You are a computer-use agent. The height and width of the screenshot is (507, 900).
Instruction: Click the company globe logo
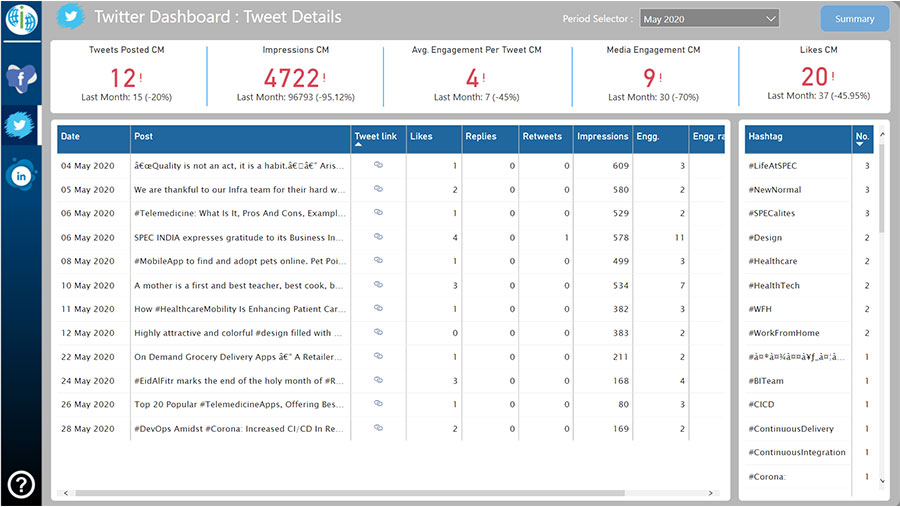coord(22,19)
